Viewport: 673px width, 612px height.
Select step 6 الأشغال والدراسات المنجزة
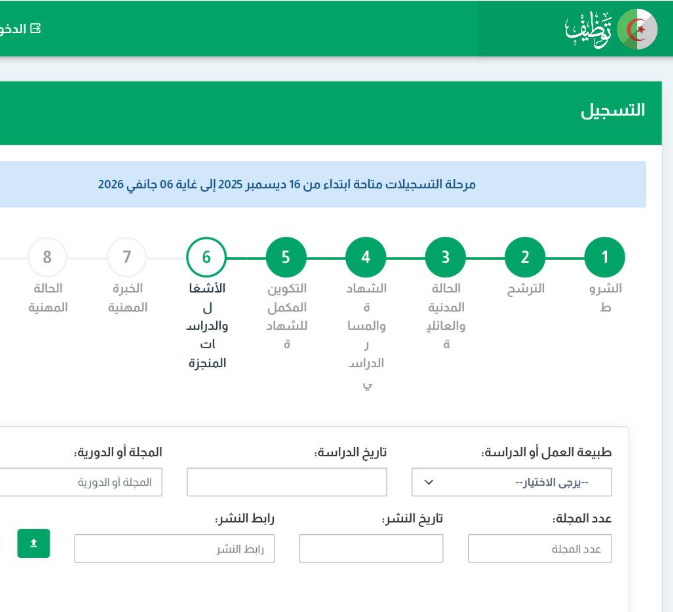coord(206,257)
